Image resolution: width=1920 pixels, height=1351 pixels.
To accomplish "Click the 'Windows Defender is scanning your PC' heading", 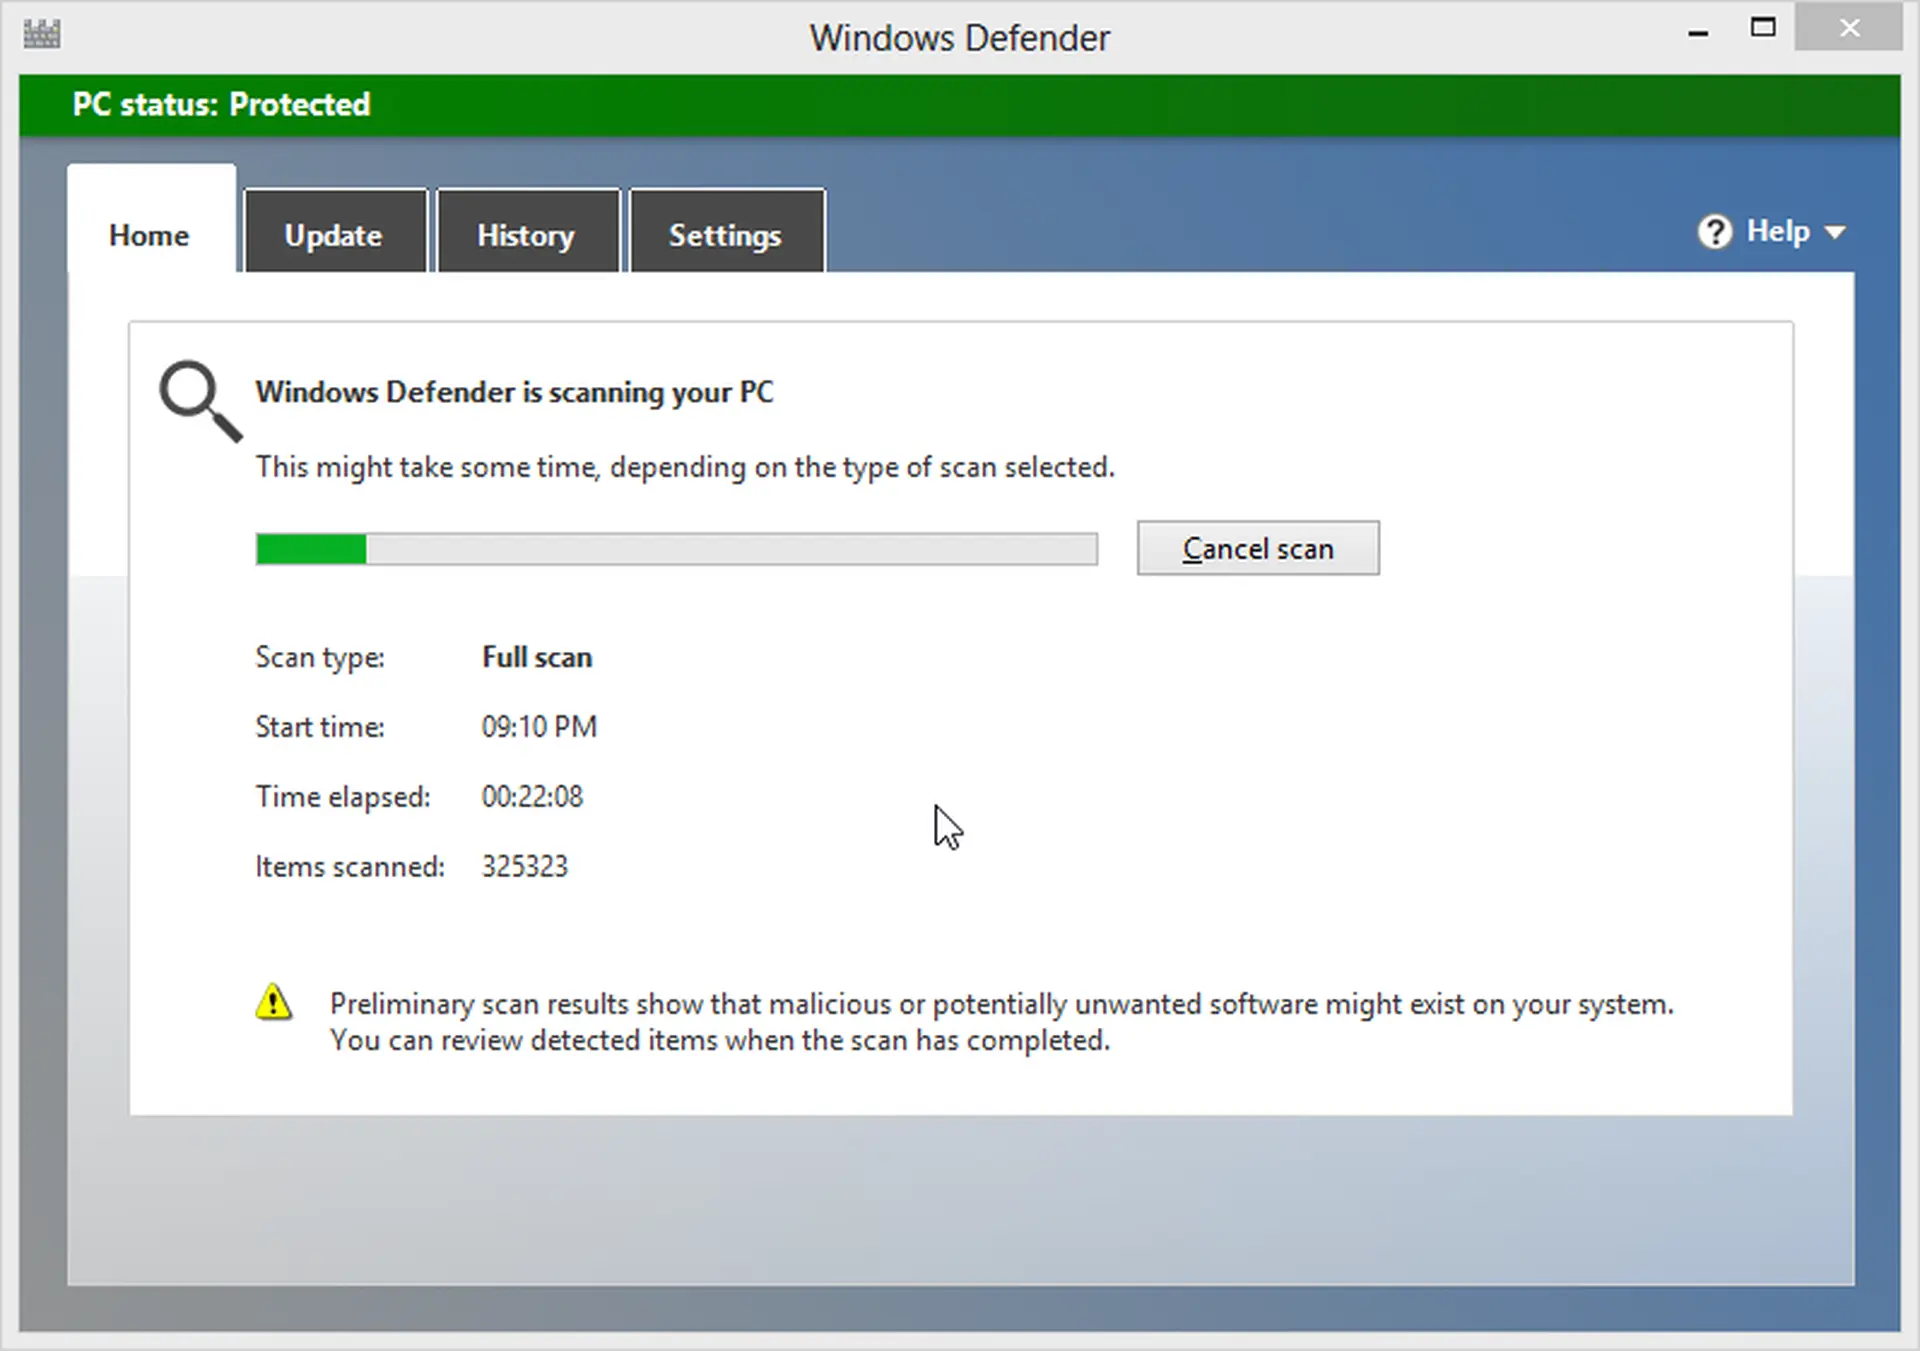I will [x=514, y=392].
